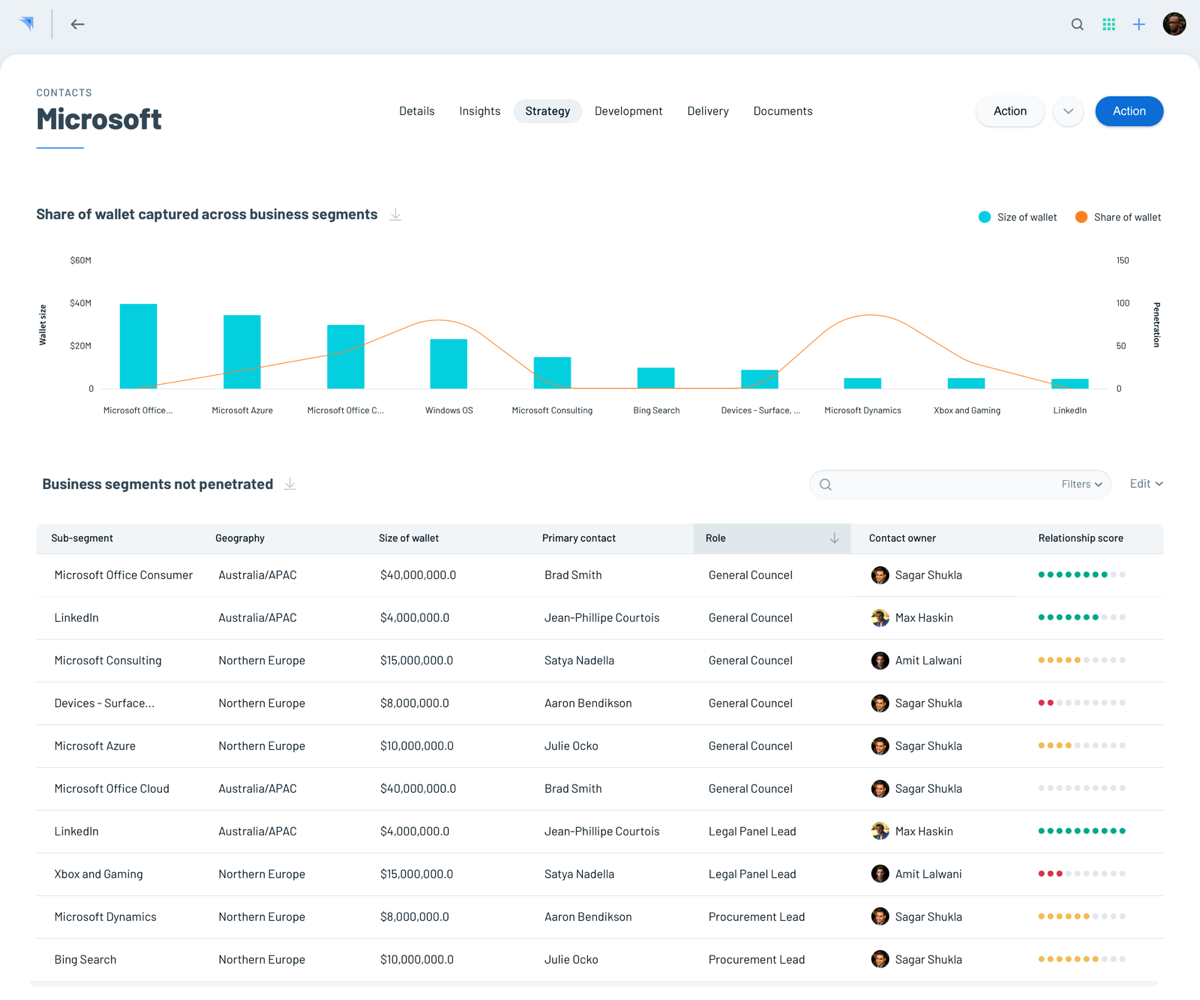Screen dimensions: 1200x1000
Task: Click the Bing Search label on chart axis
Action: coord(656,410)
